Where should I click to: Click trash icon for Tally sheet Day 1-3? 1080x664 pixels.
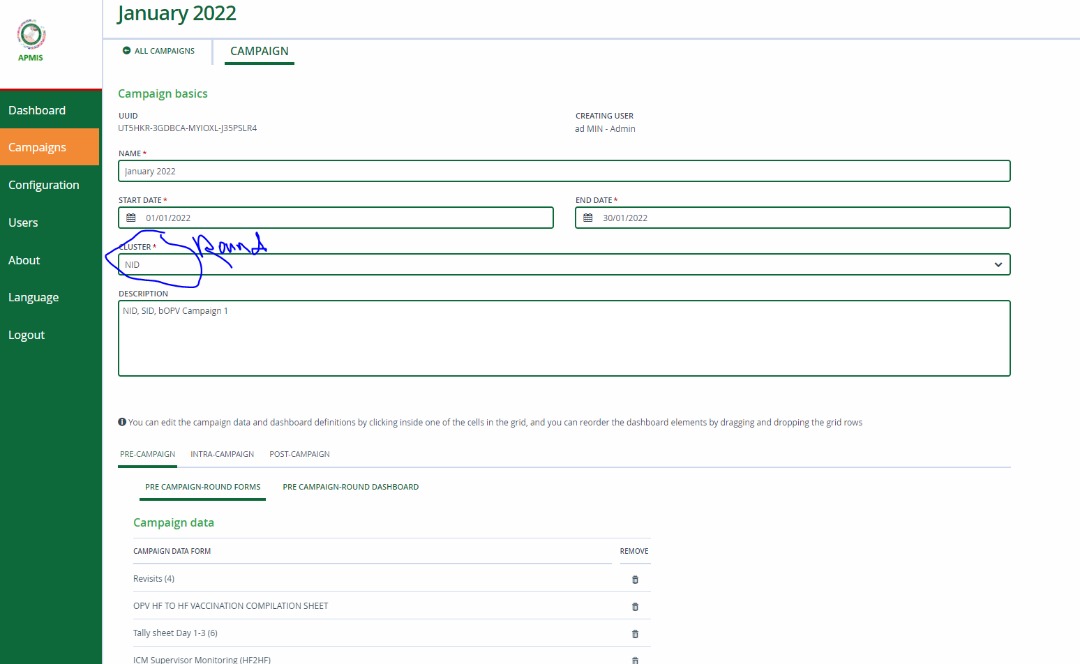634,633
